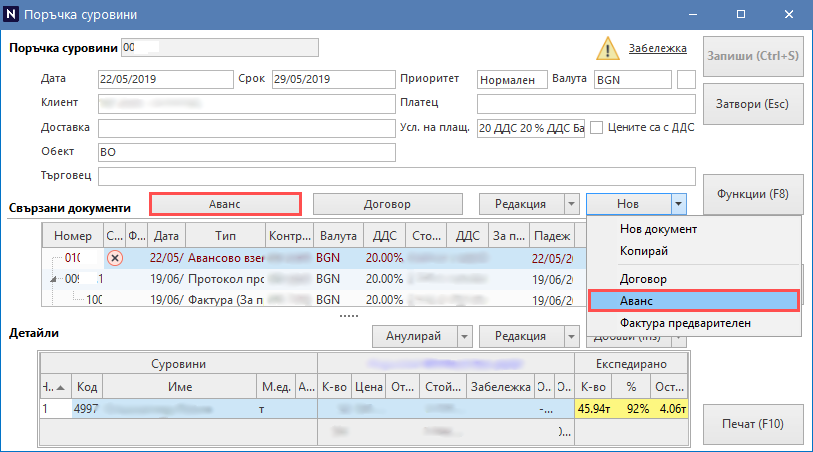The image size is (813, 452).
Task: Click the Клиент input field
Action: tap(247, 104)
